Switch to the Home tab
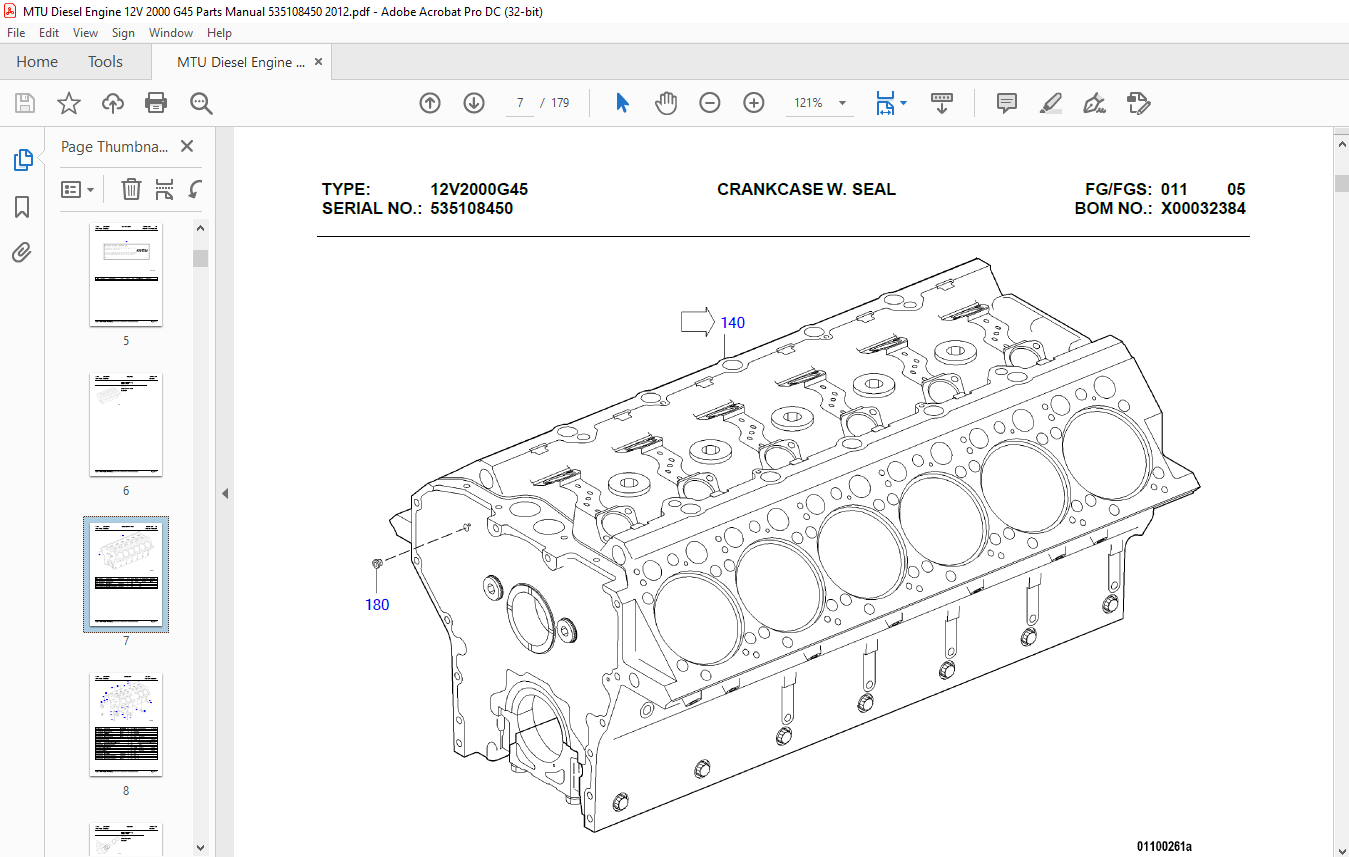The width and height of the screenshot is (1349, 857). pos(37,62)
